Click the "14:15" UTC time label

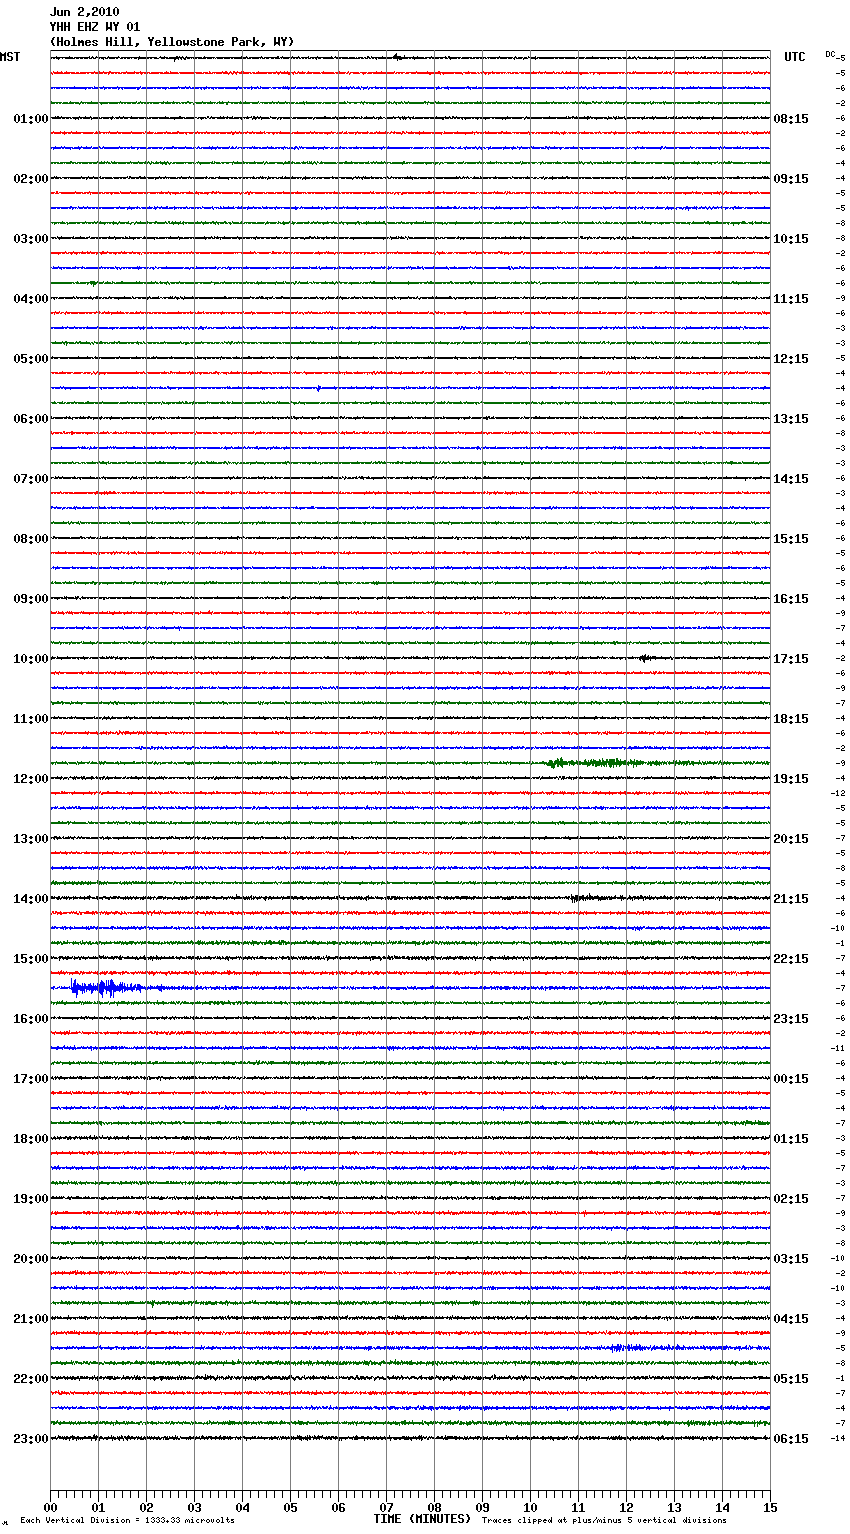pos(791,479)
